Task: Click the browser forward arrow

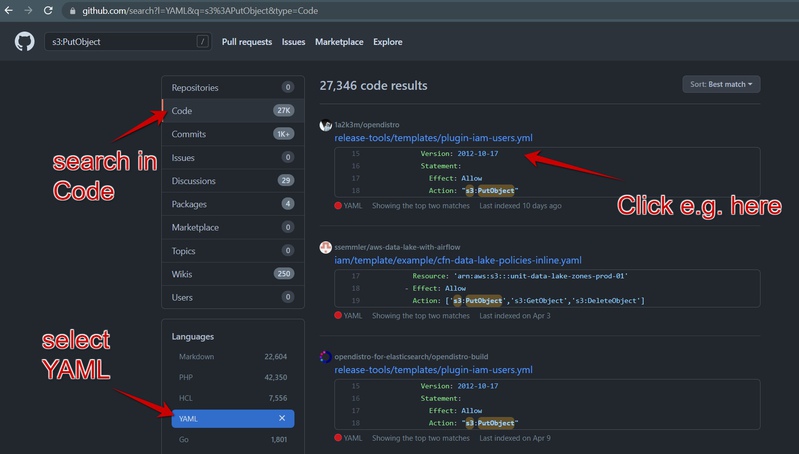Action: (28, 11)
